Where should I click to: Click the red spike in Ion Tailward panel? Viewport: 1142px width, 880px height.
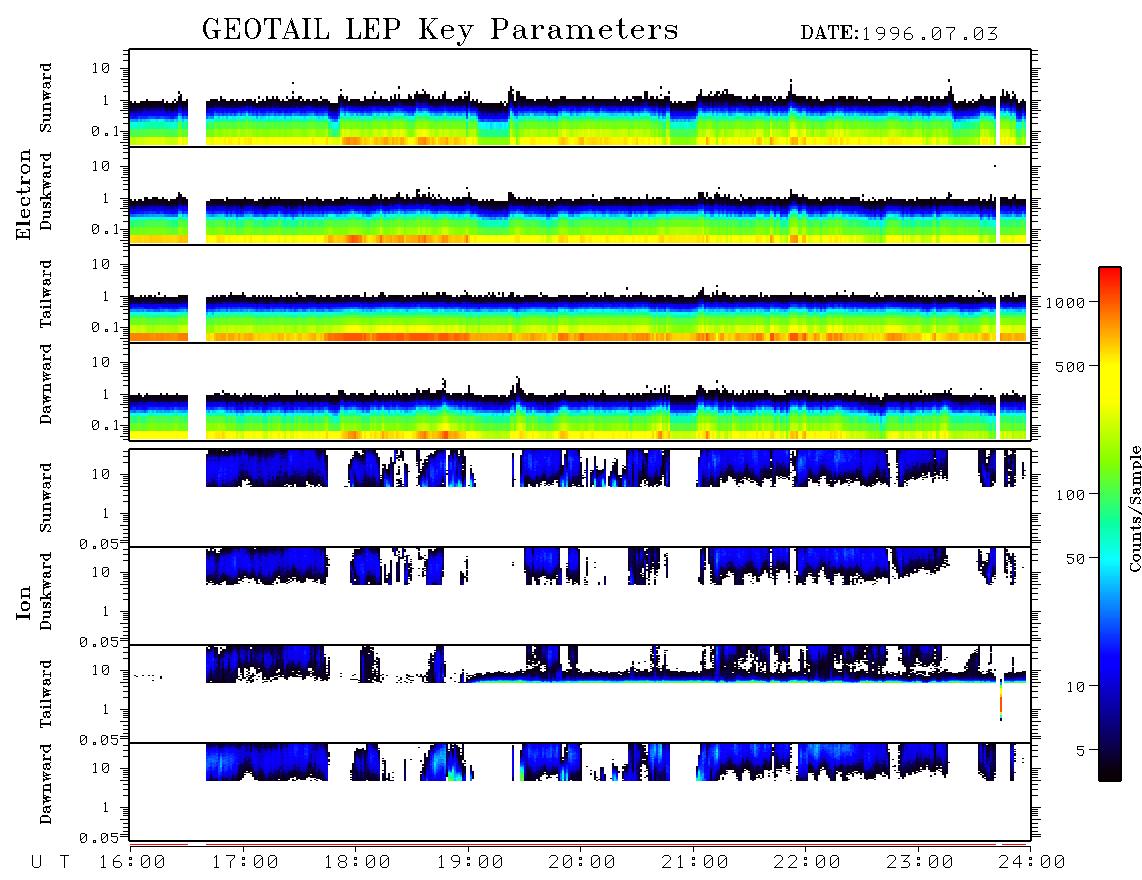tap(1001, 701)
